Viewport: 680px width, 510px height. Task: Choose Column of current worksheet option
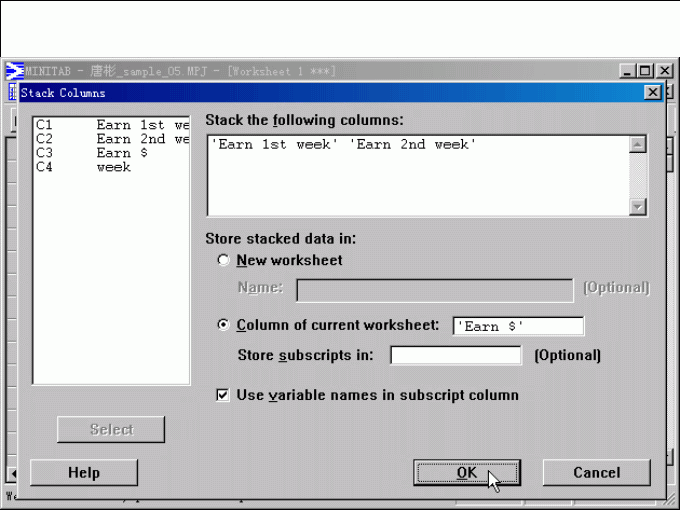(x=223, y=325)
